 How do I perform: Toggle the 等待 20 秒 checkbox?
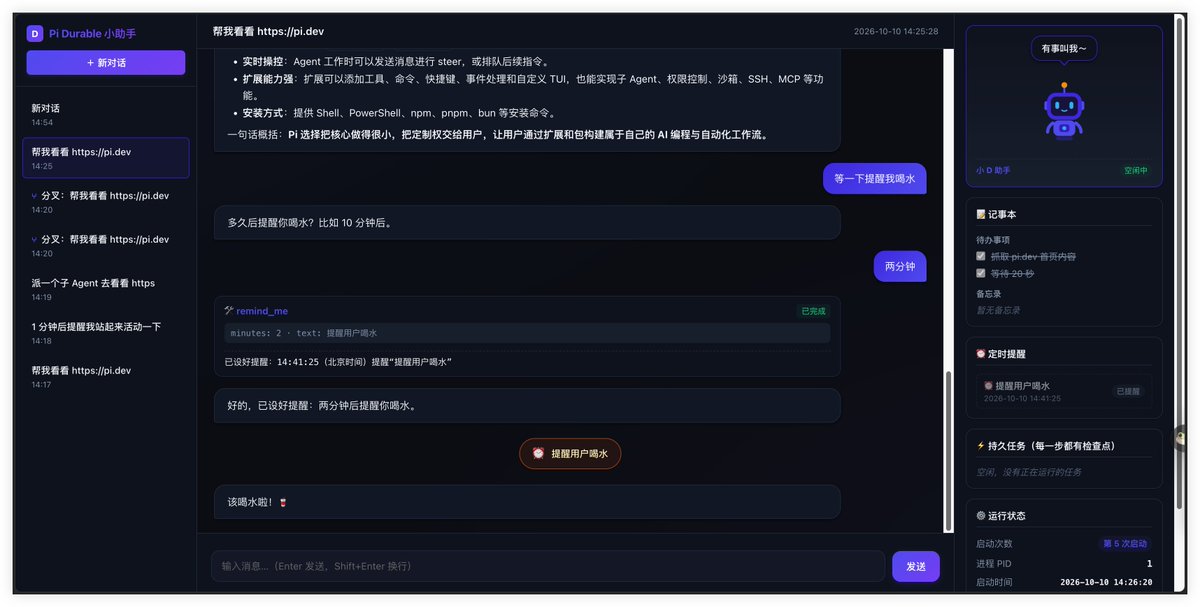click(x=981, y=273)
